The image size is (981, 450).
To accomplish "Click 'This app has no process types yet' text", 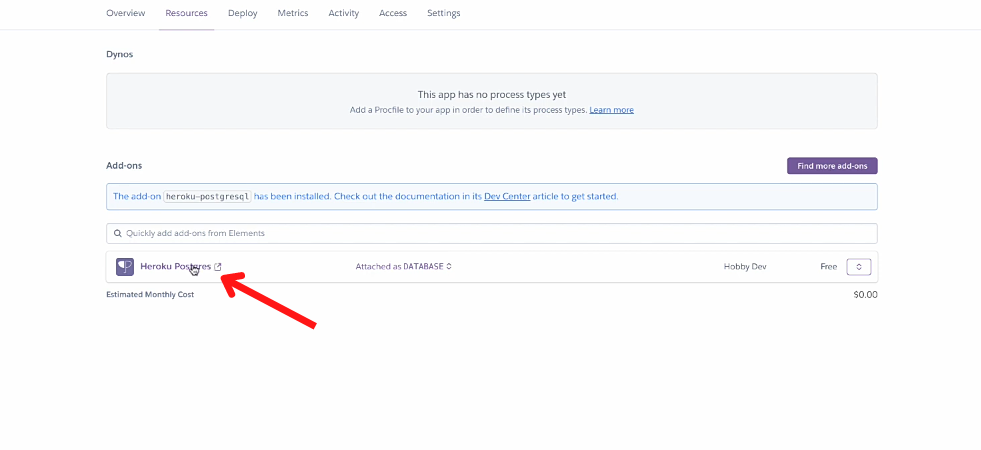I will [492, 95].
